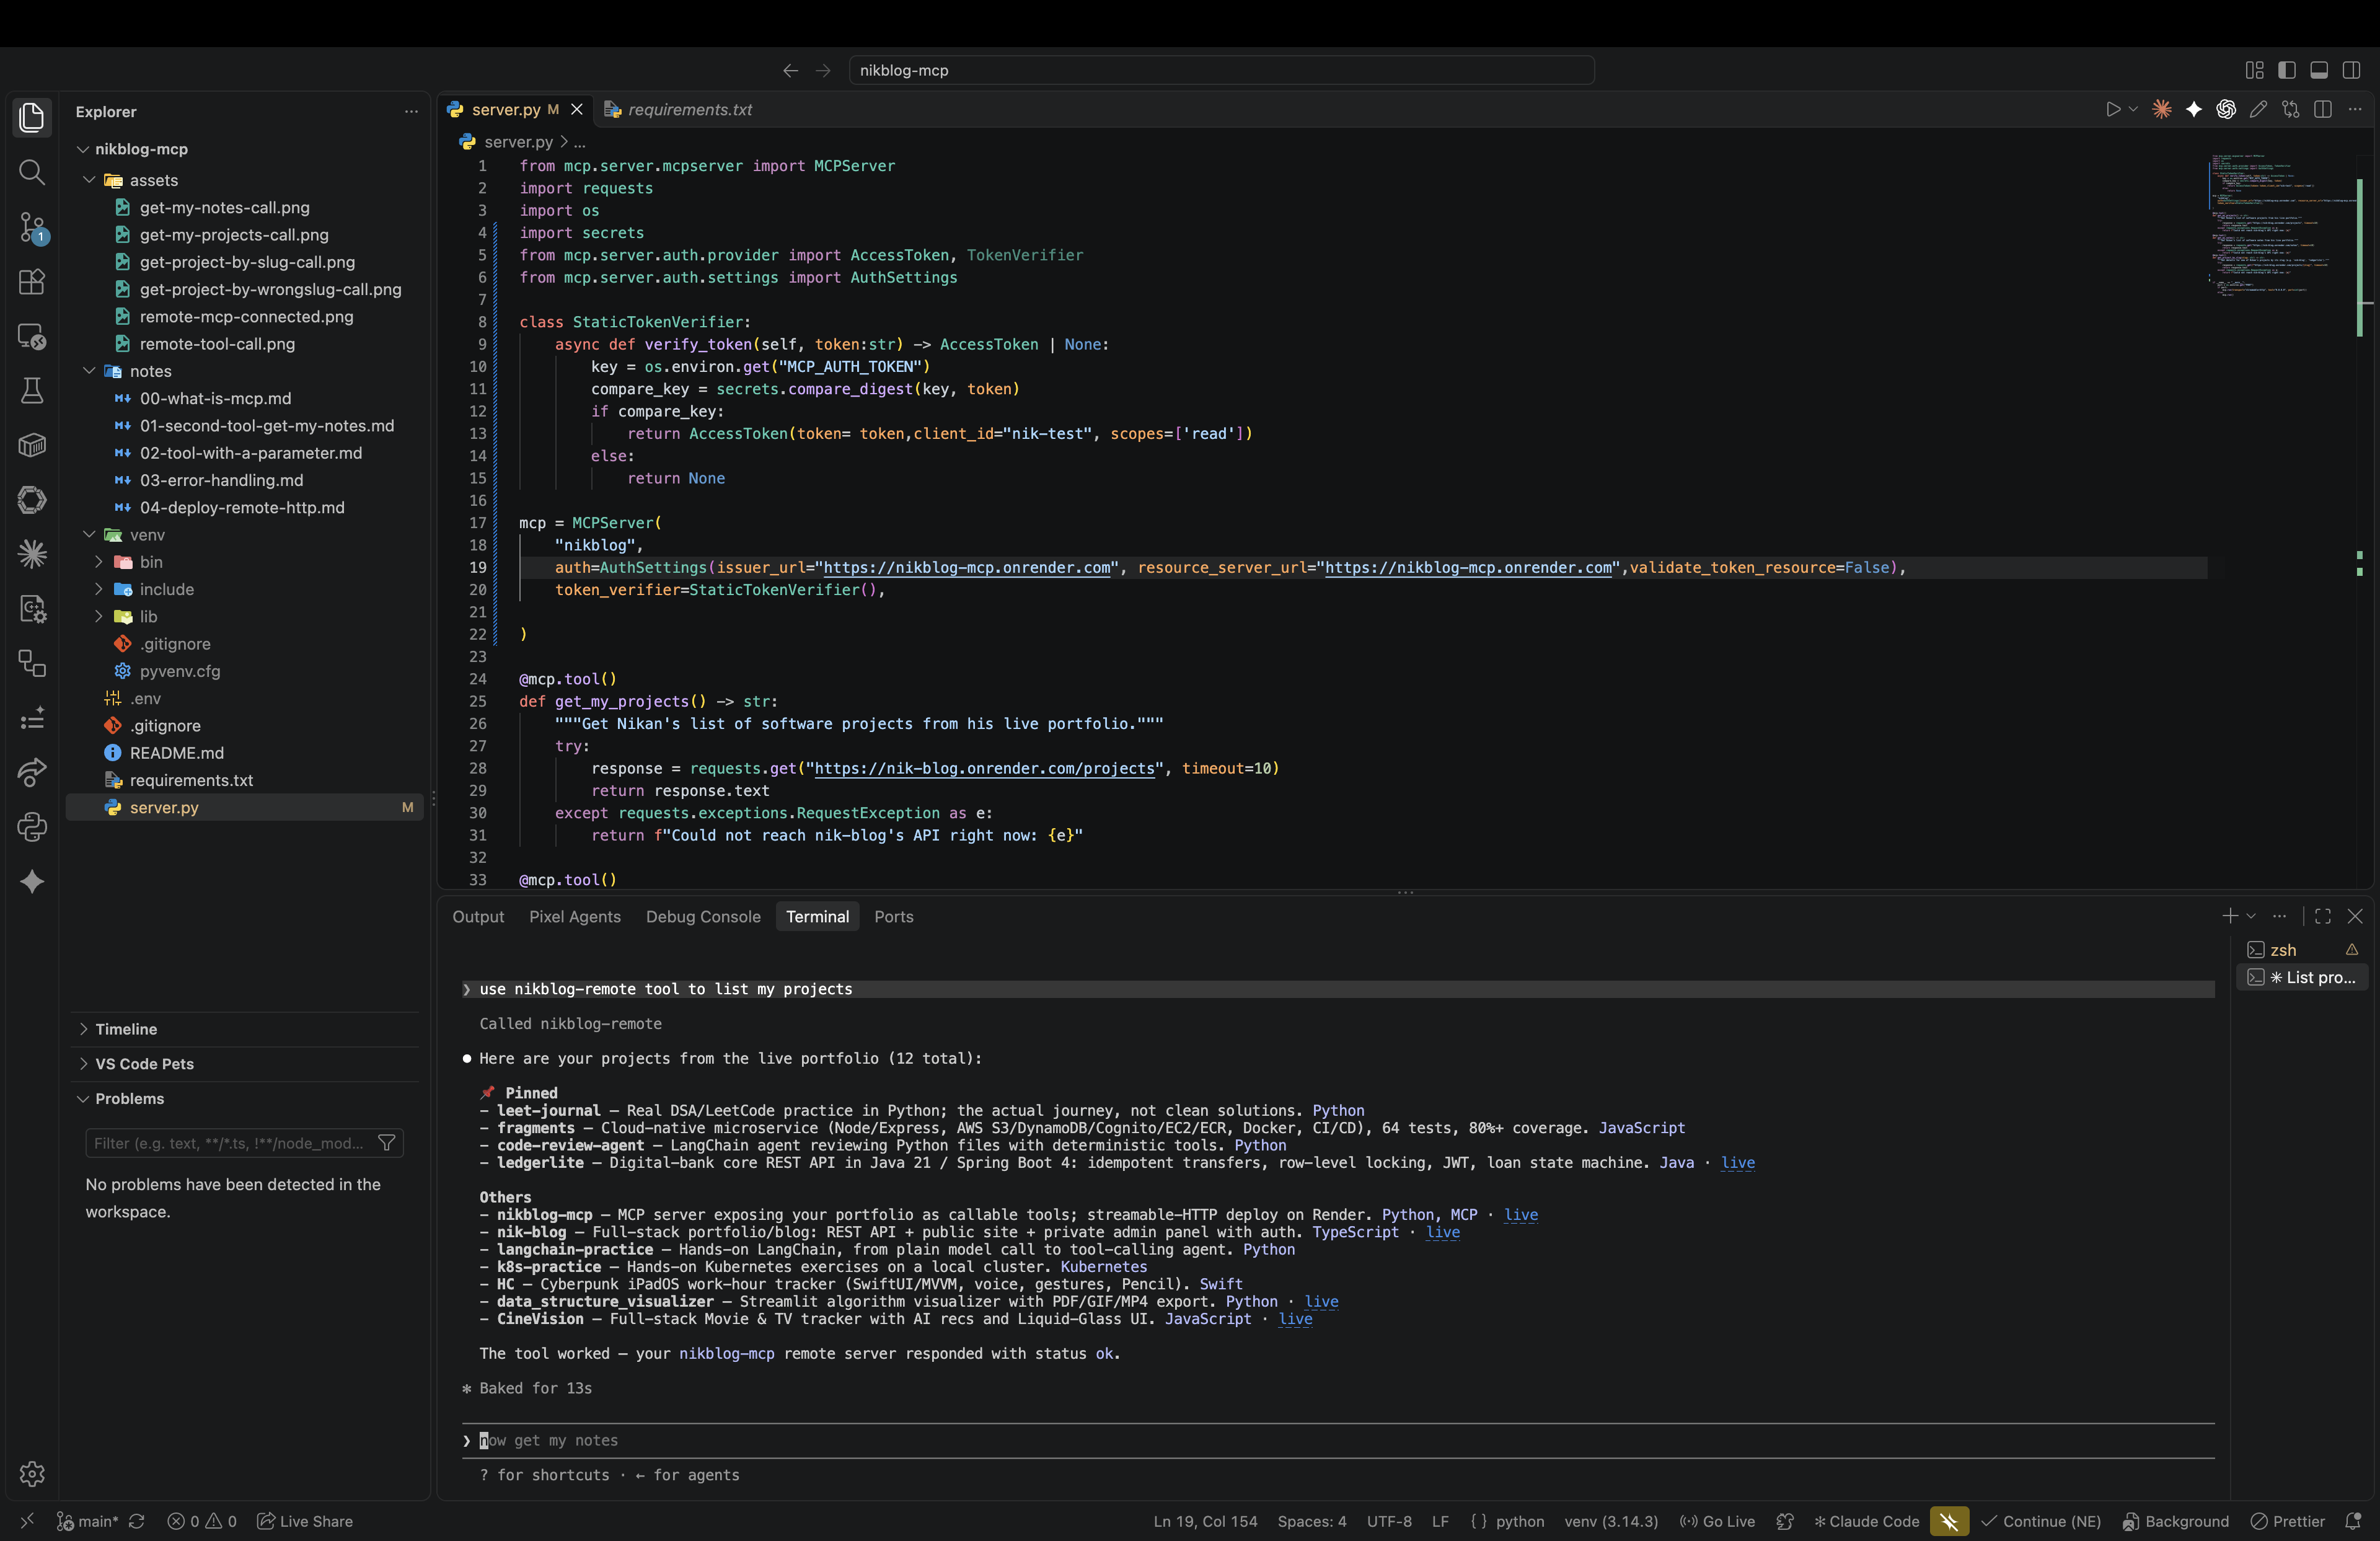Collapse the assets folder
This screenshot has height=1541, width=2380.
[89, 180]
